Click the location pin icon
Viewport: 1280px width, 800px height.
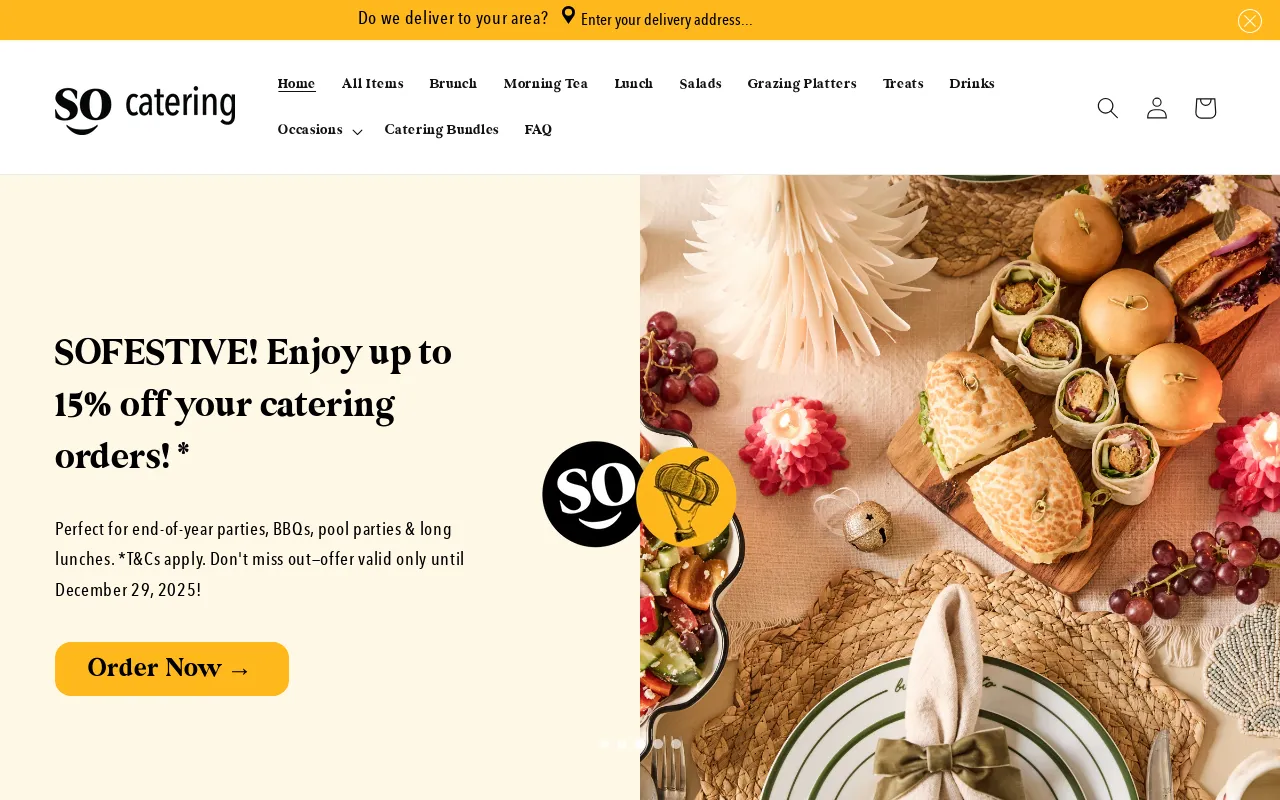[x=568, y=16]
